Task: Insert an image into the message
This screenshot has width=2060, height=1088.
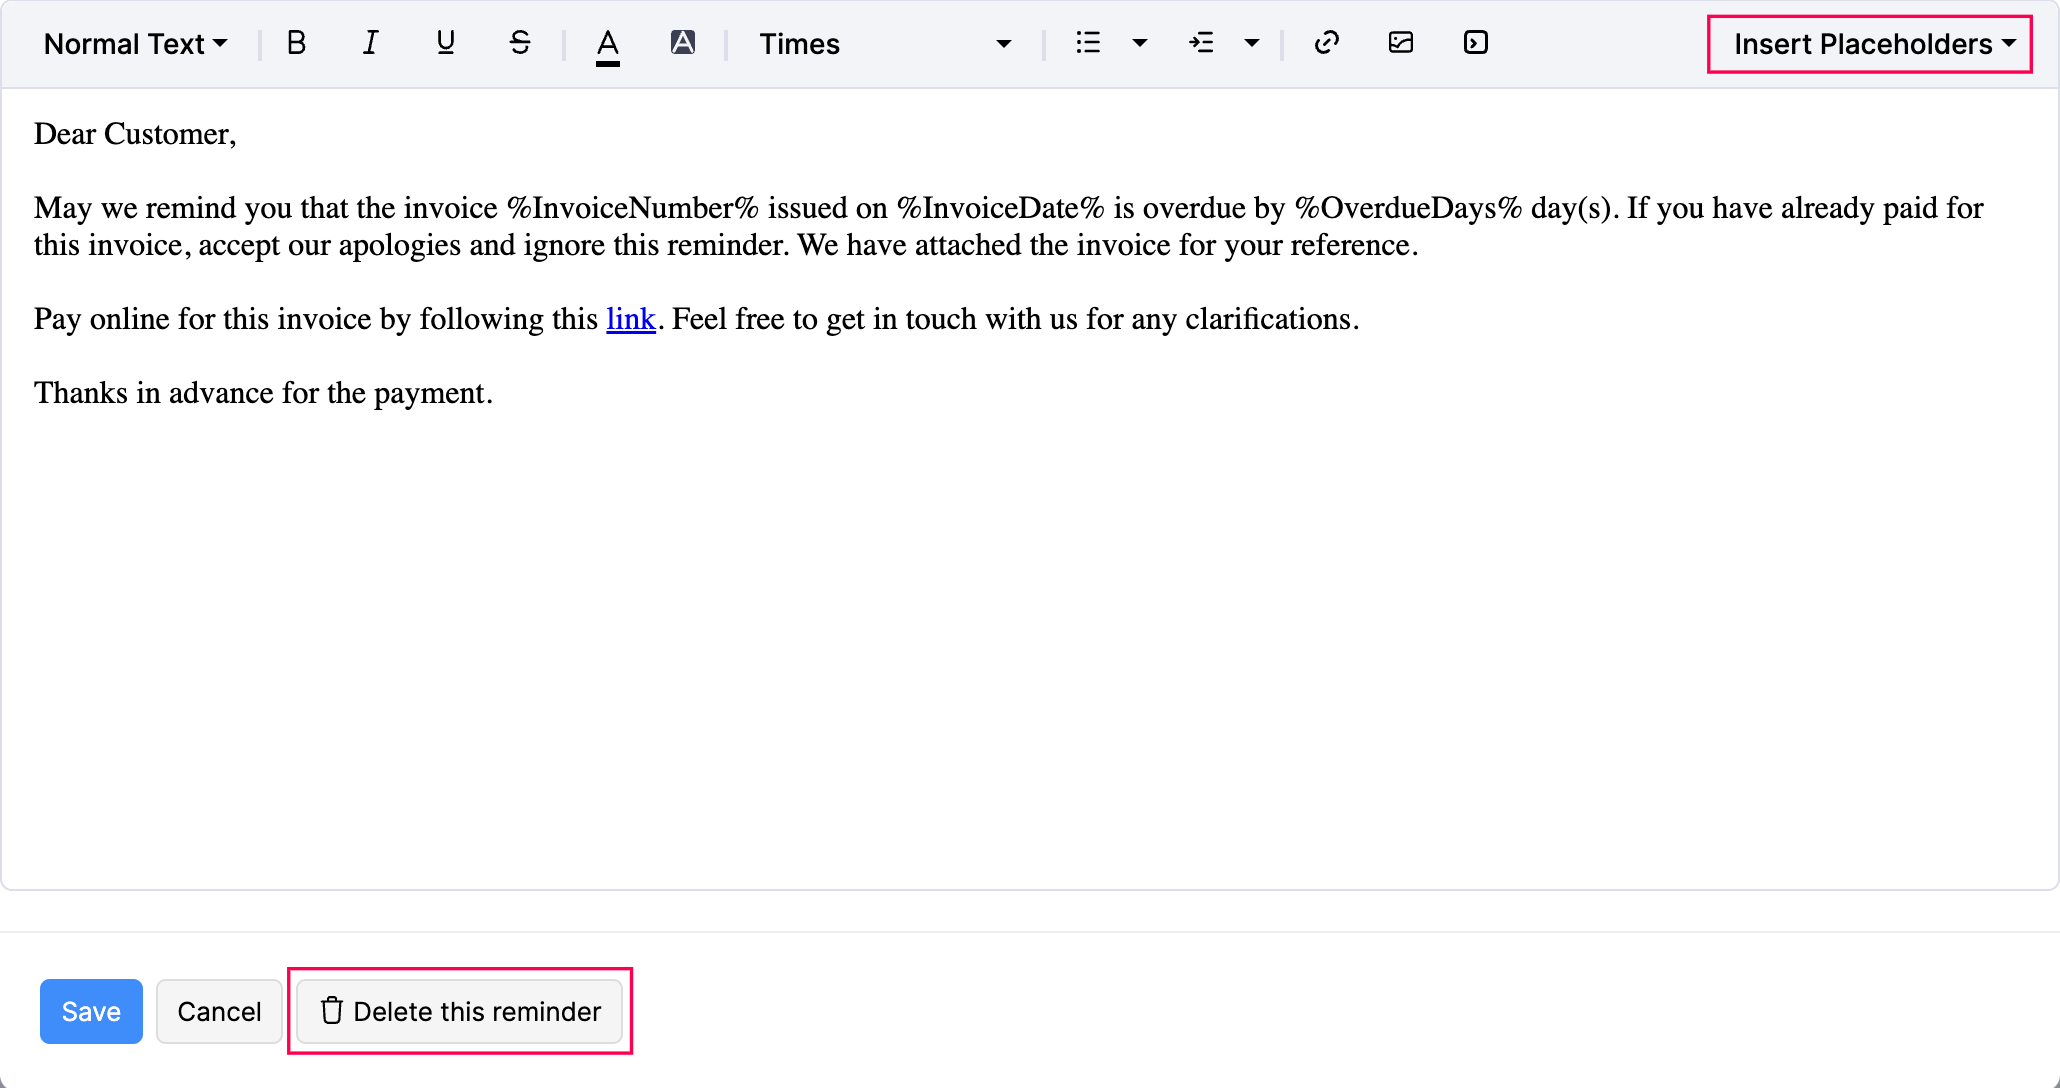Action: click(1401, 43)
